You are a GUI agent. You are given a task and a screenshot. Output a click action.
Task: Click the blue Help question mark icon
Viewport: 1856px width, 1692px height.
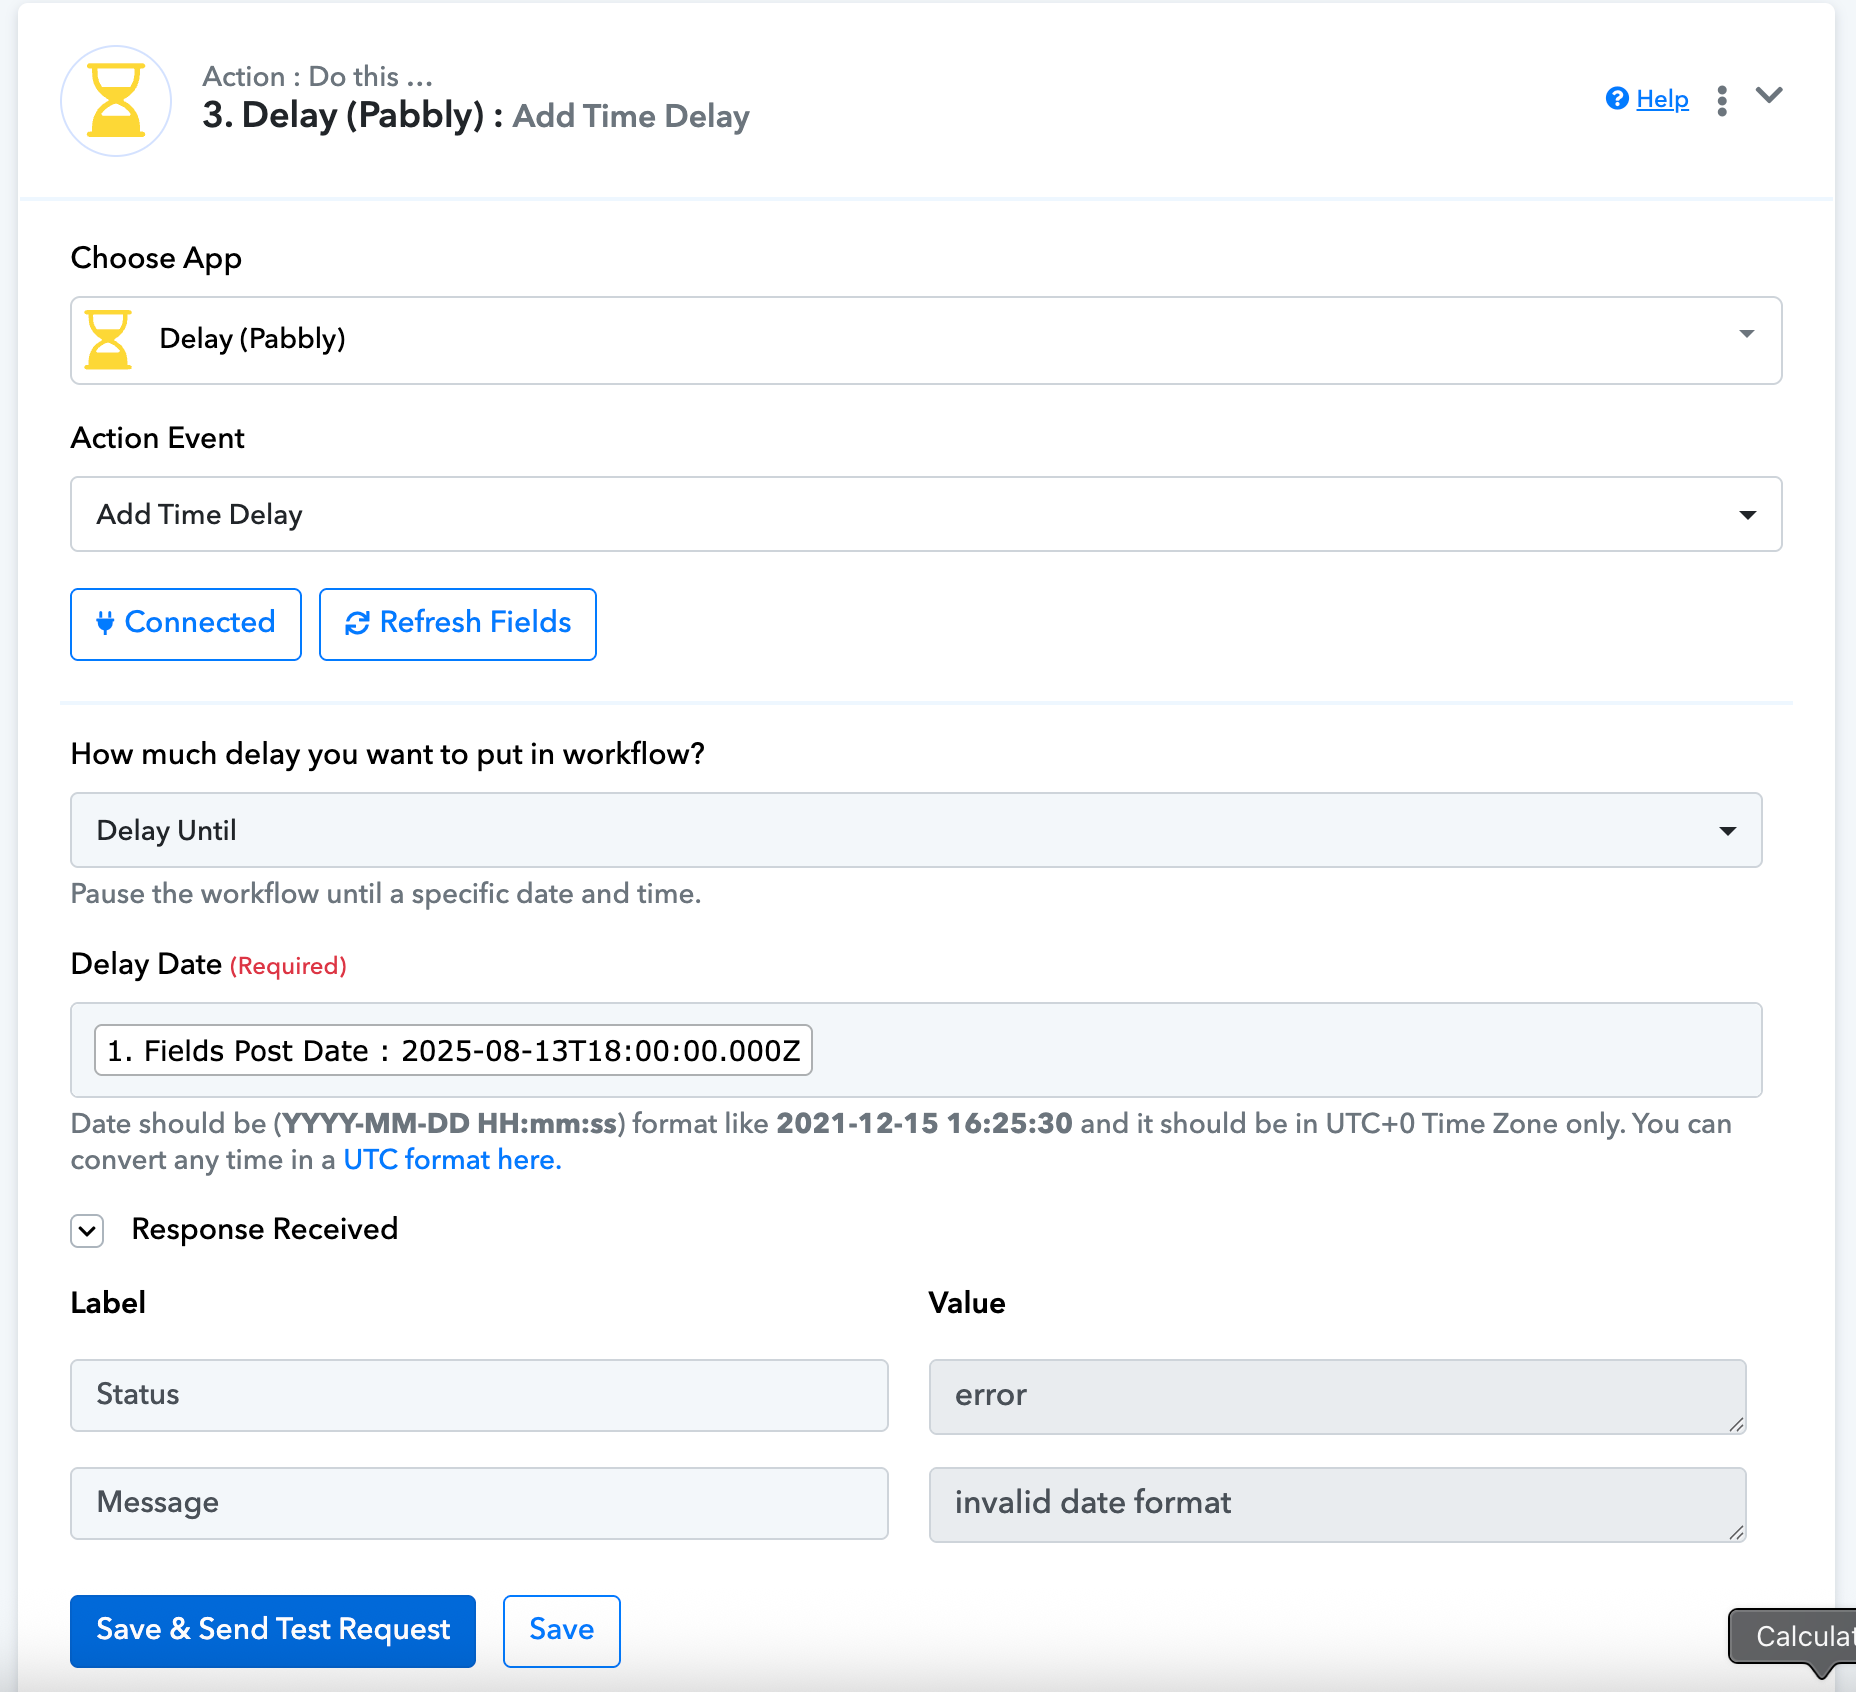[x=1617, y=99]
